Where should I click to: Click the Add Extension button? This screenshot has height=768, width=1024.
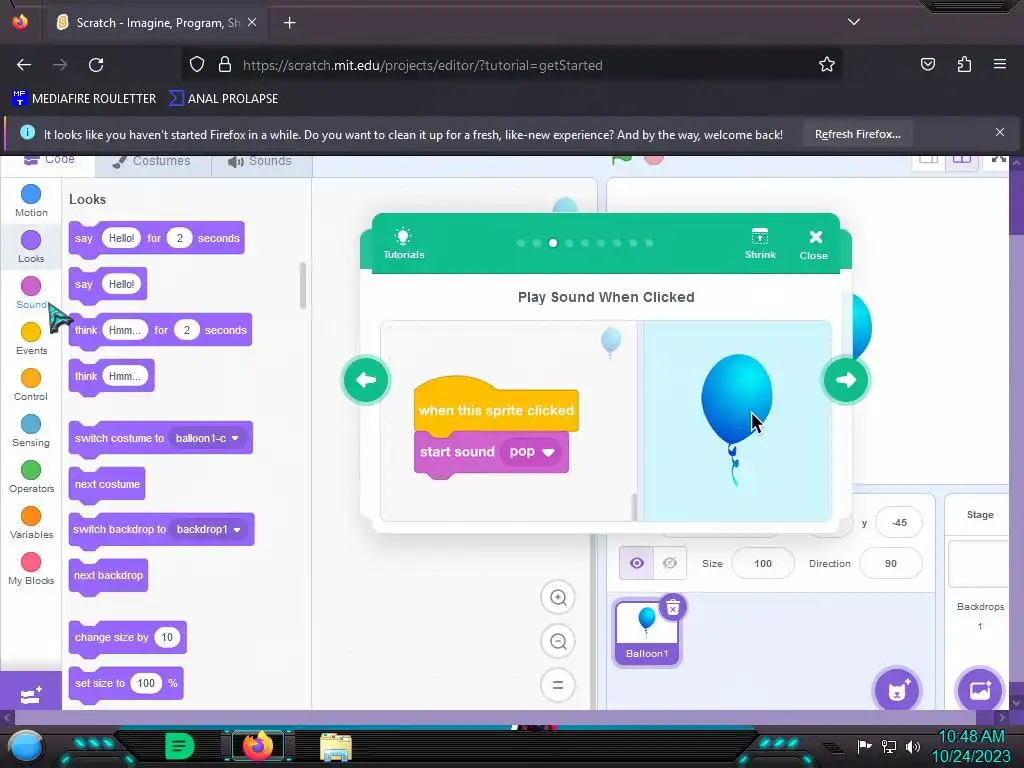[x=31, y=694]
